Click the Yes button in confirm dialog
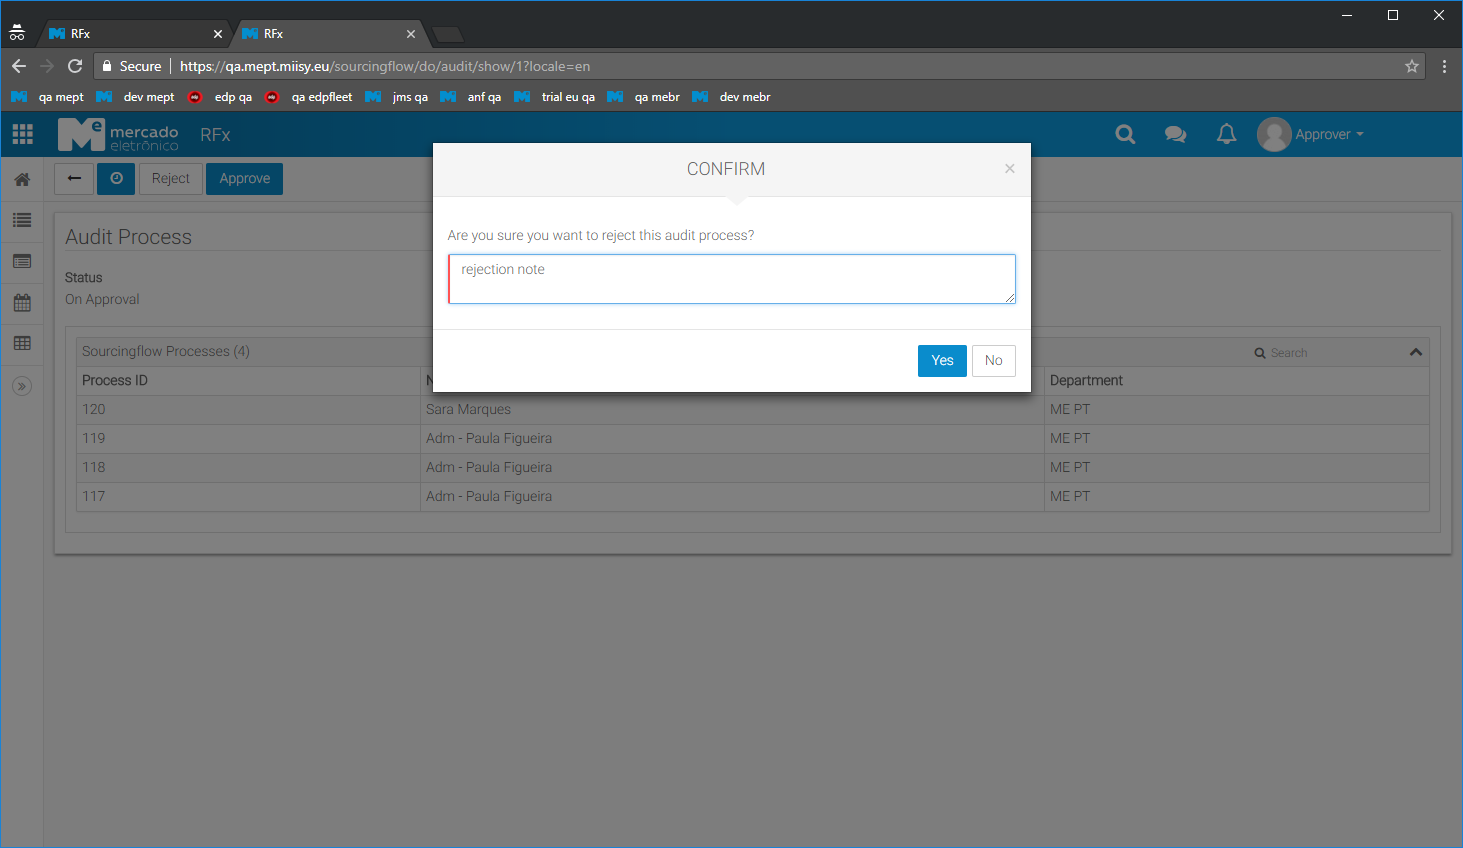The width and height of the screenshot is (1463, 848). (941, 361)
